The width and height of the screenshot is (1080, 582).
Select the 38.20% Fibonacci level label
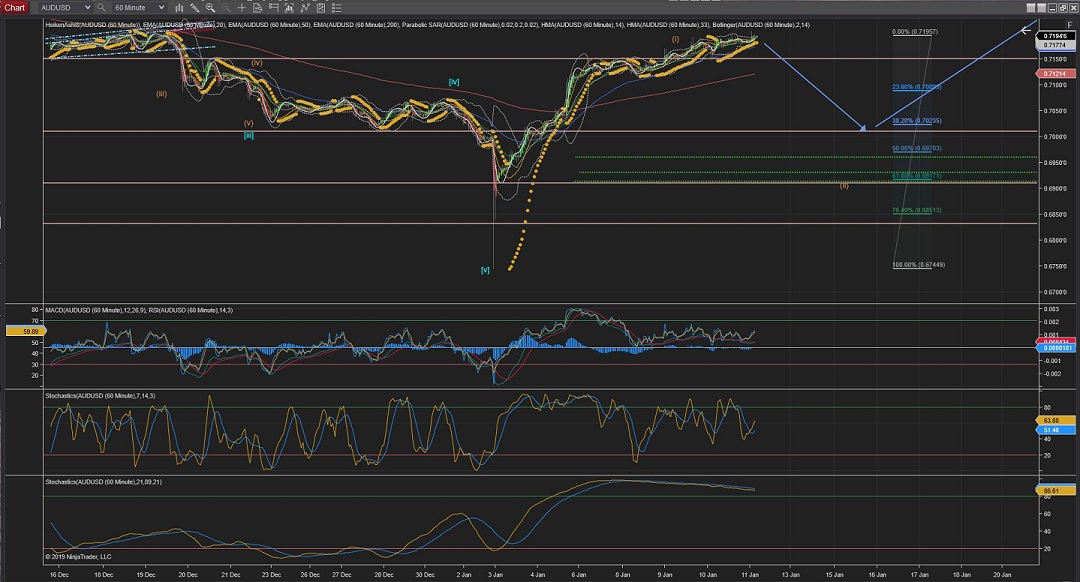[916, 121]
